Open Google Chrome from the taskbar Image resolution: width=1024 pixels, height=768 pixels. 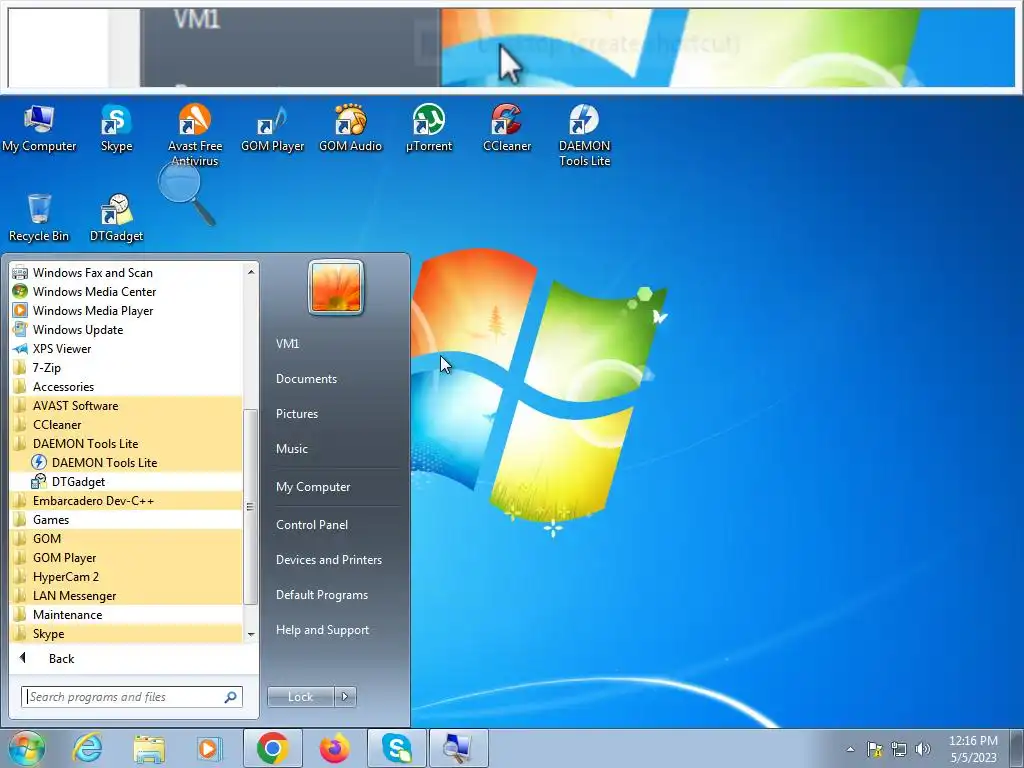point(273,748)
